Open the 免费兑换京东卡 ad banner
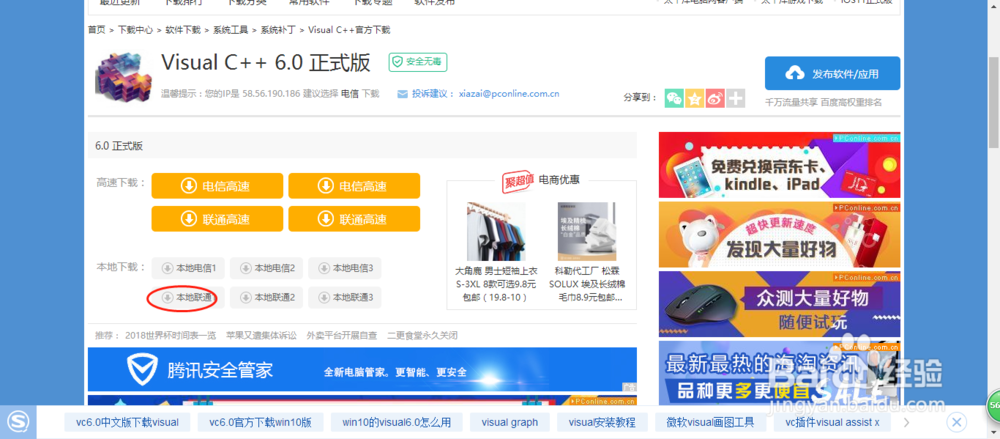Screen dimensions: 1000x439 coord(779,165)
